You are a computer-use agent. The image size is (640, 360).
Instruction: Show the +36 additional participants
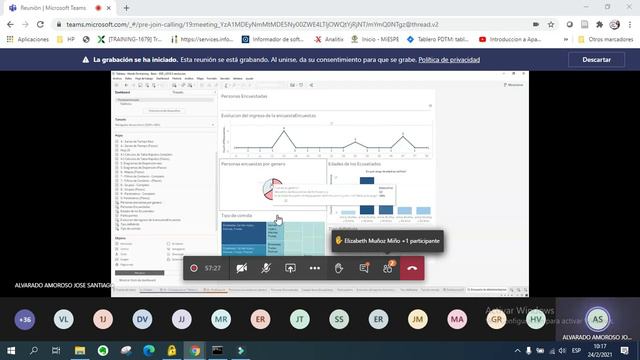[25, 319]
